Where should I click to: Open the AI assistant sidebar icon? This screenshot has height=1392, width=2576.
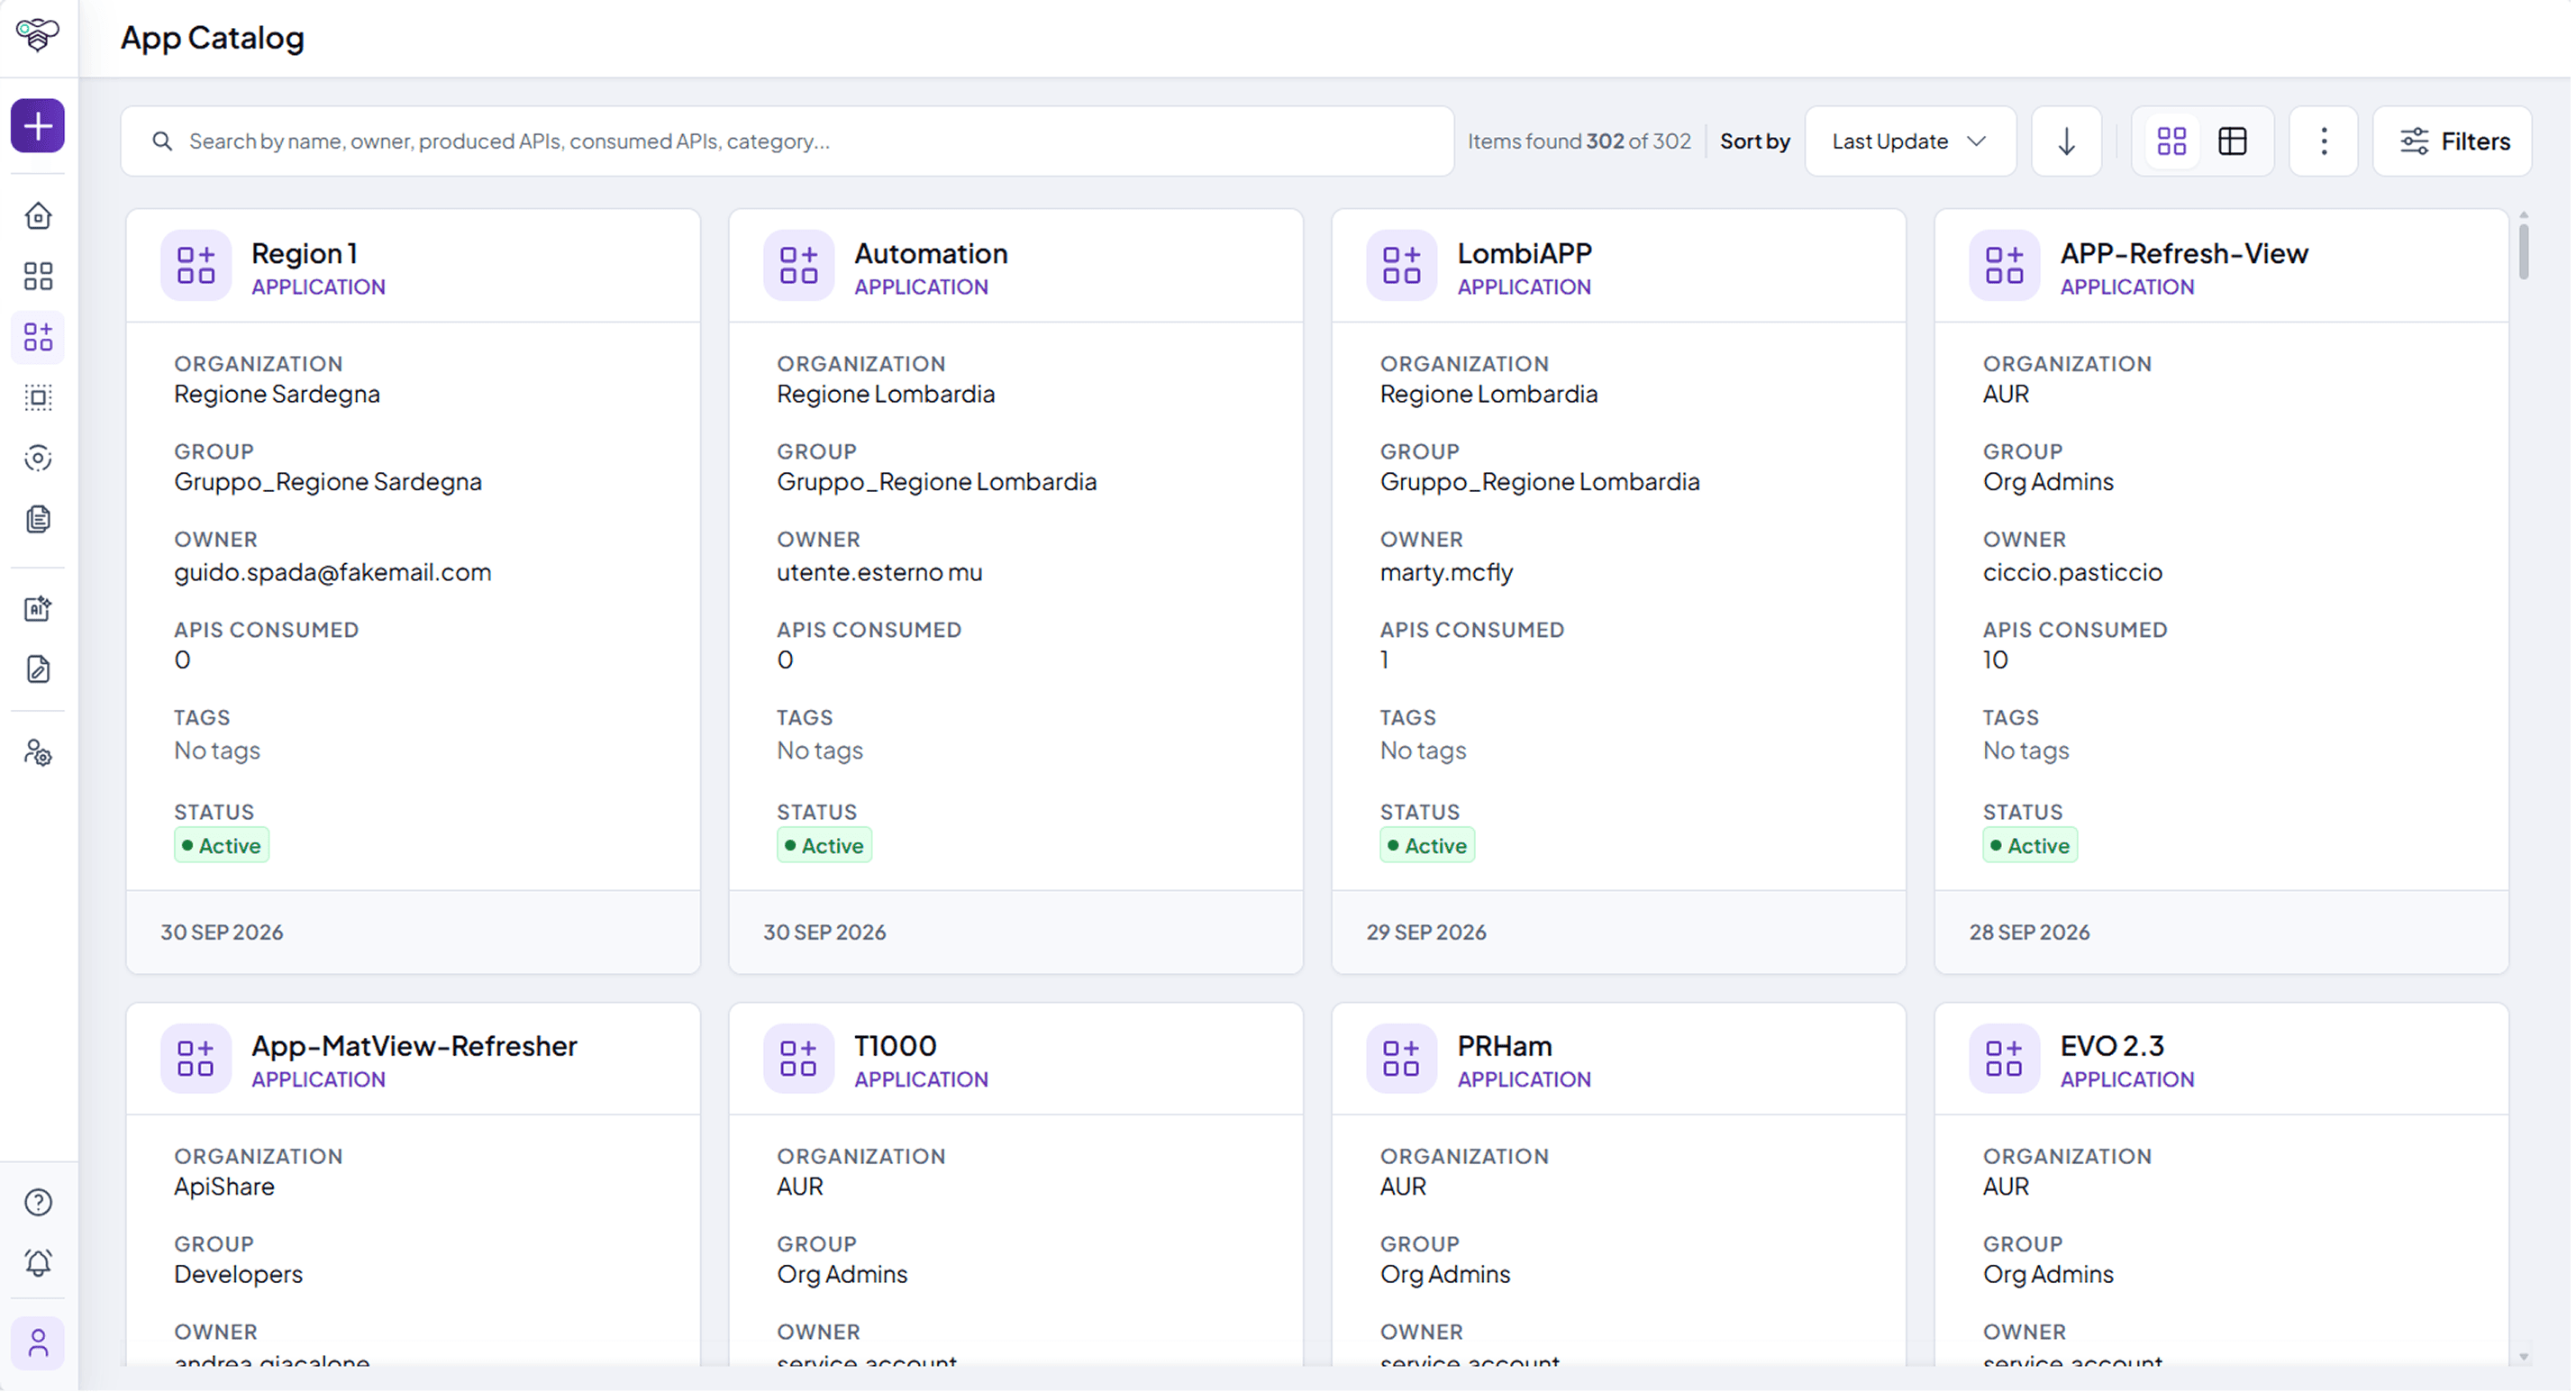point(38,609)
